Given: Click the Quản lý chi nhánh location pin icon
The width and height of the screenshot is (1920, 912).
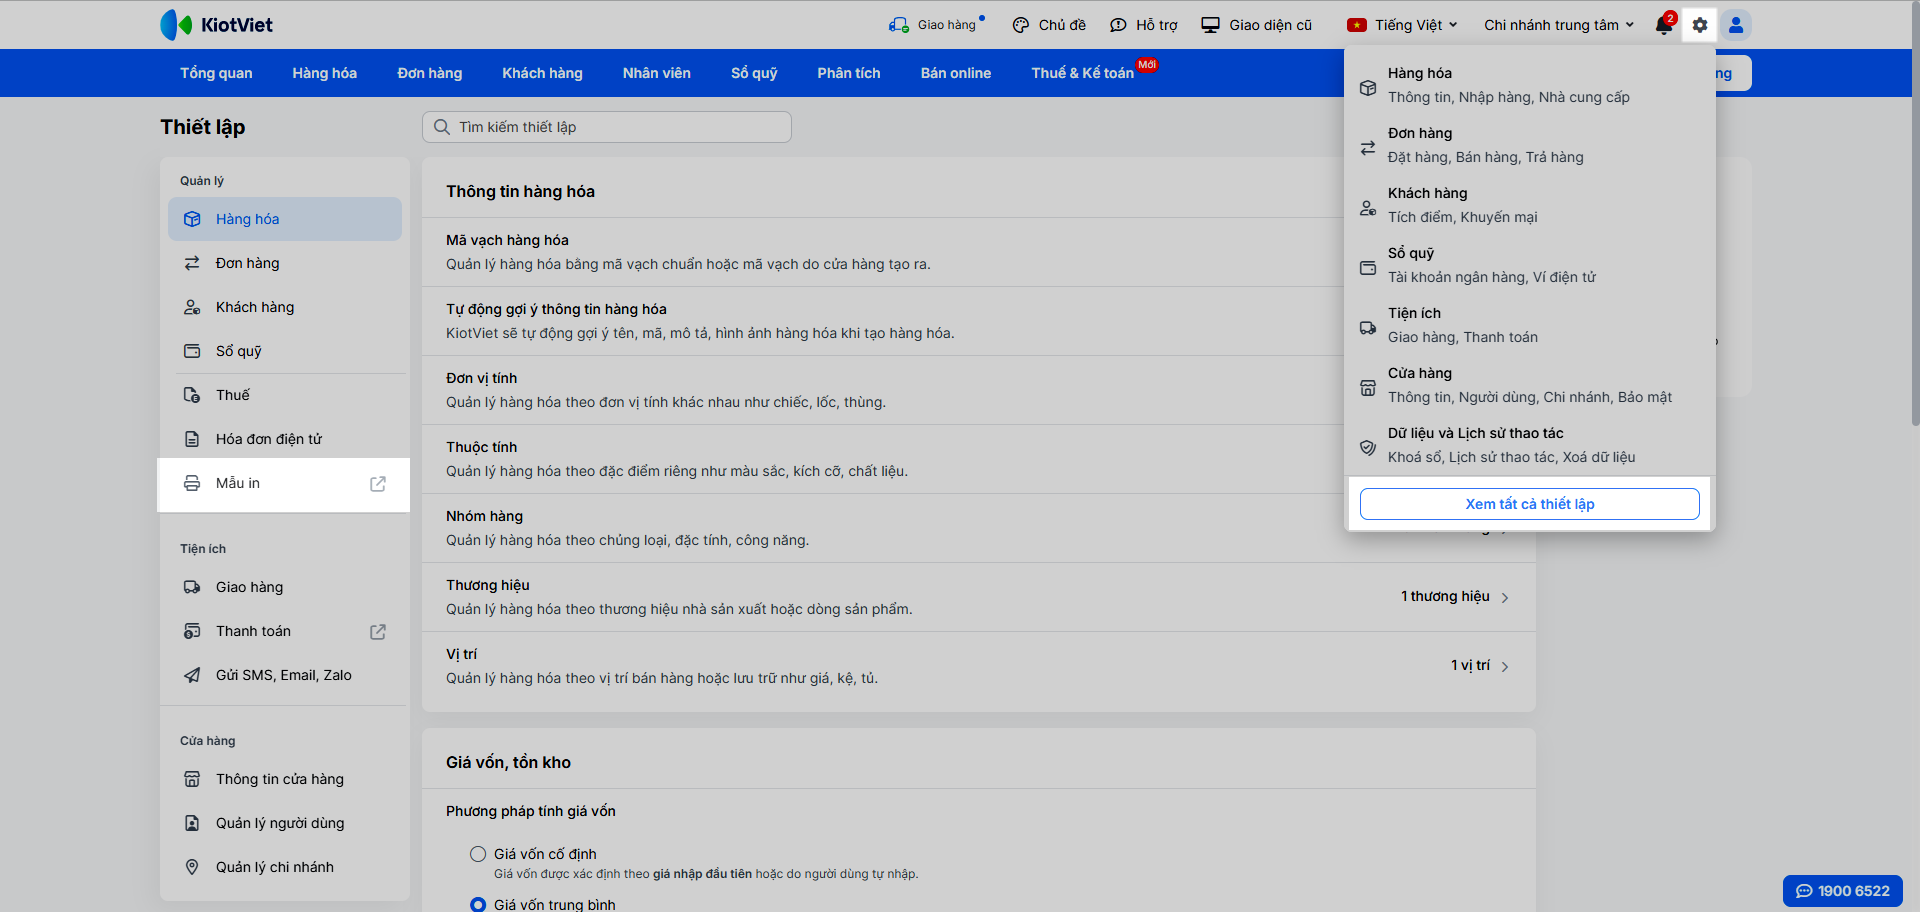Looking at the screenshot, I should (x=192, y=867).
